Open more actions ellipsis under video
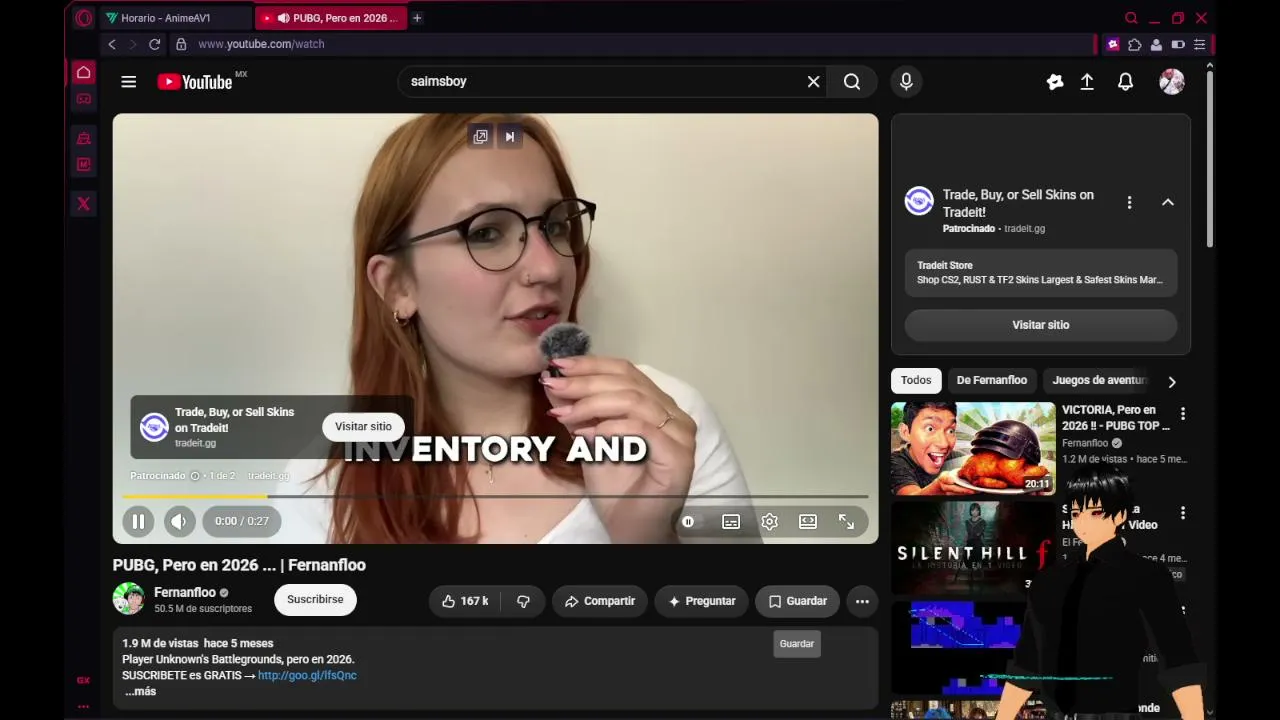Image resolution: width=1280 pixels, height=720 pixels. [x=862, y=601]
